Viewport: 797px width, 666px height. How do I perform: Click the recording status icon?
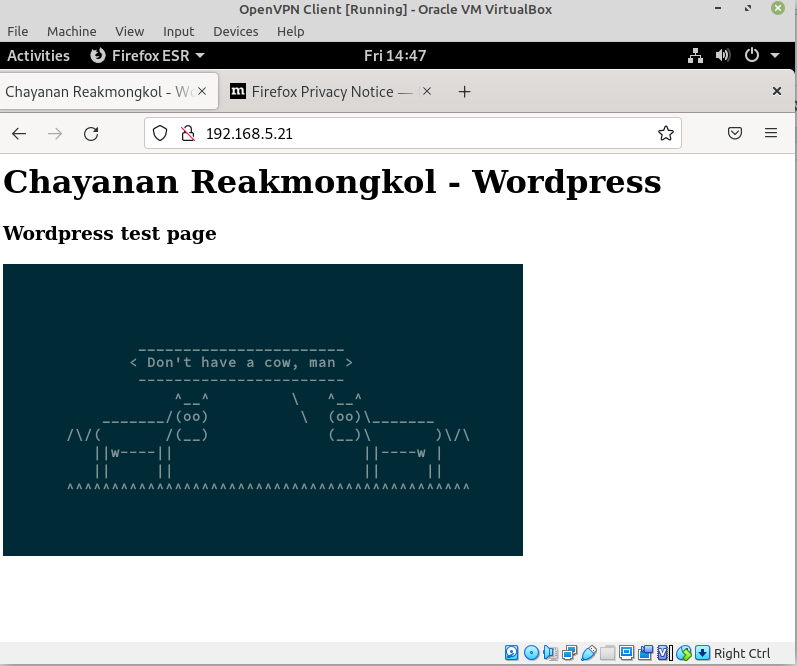pos(646,652)
